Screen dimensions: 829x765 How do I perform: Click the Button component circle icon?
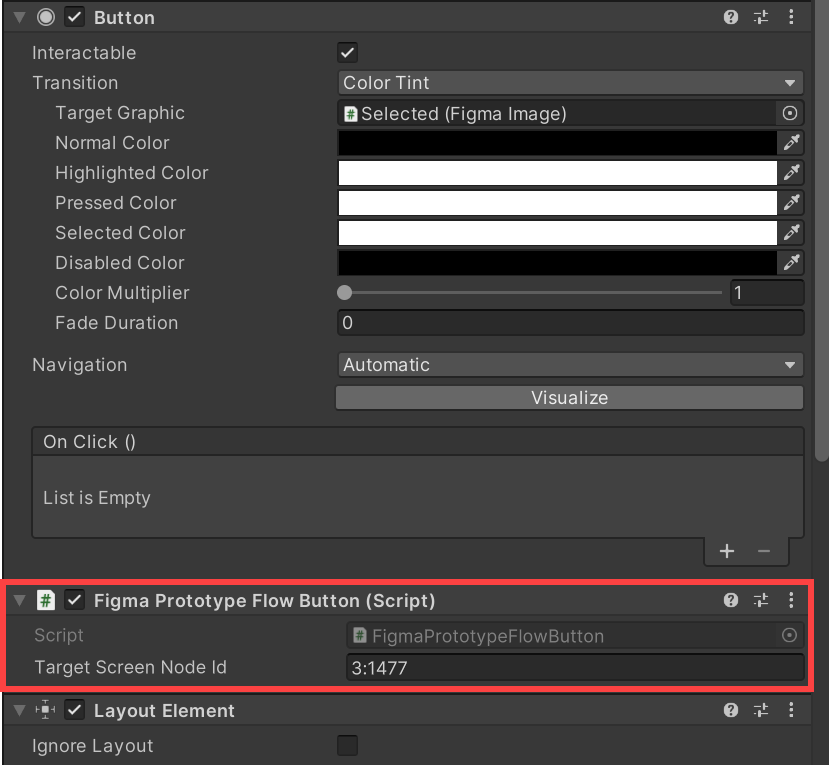click(46, 17)
